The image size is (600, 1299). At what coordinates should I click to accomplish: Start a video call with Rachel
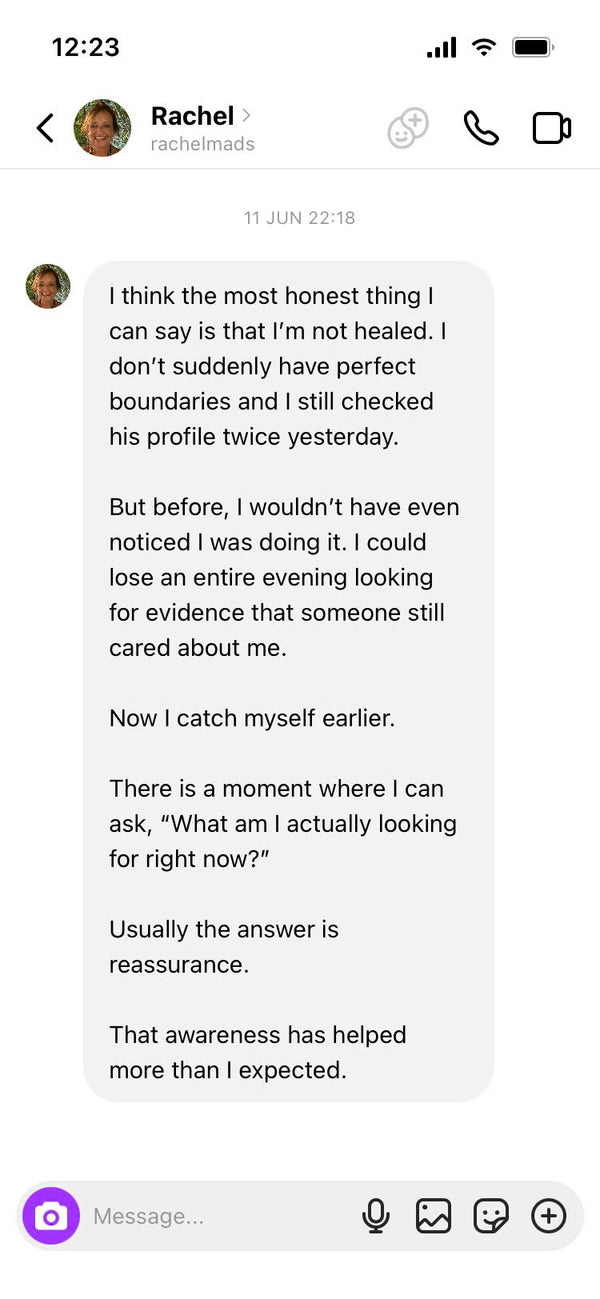pos(551,128)
